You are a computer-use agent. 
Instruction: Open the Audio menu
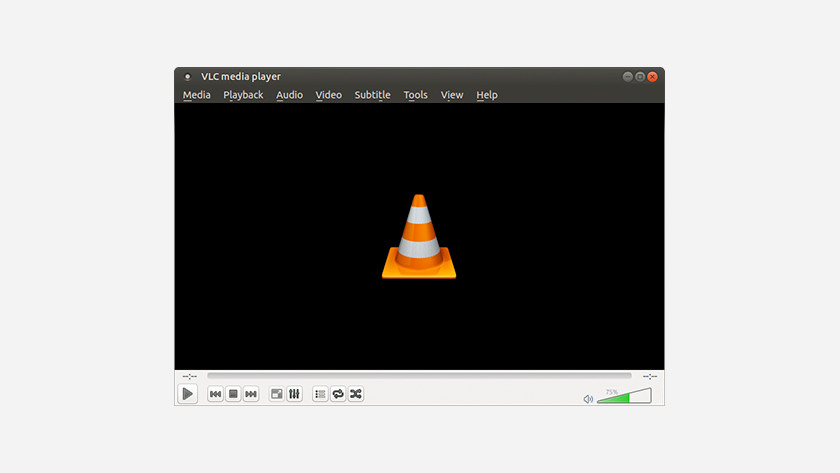click(289, 95)
